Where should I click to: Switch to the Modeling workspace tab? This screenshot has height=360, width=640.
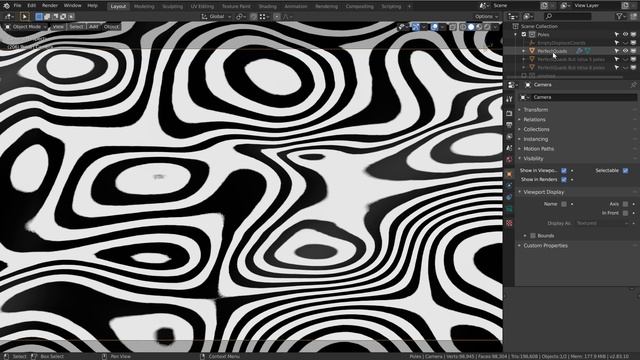[144, 7]
